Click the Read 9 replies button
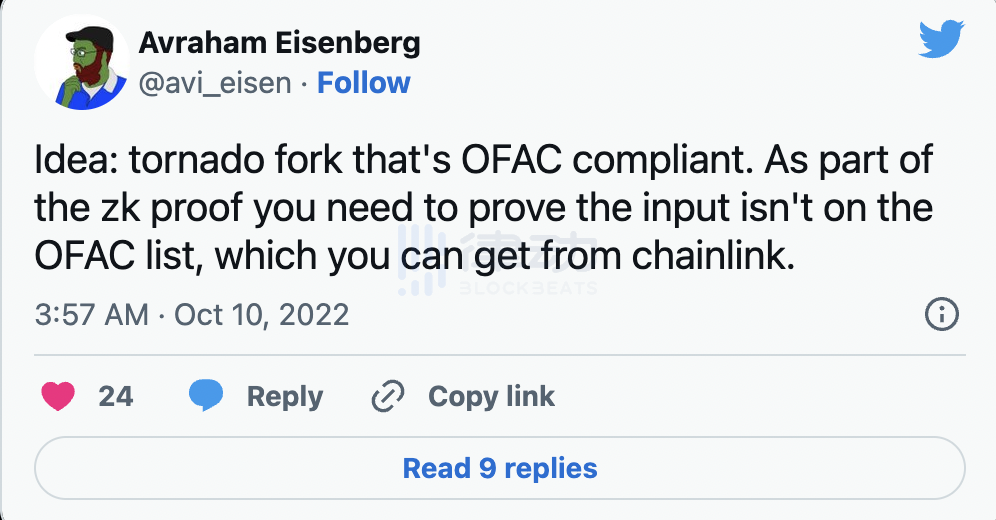The height and width of the screenshot is (520, 996). click(500, 468)
